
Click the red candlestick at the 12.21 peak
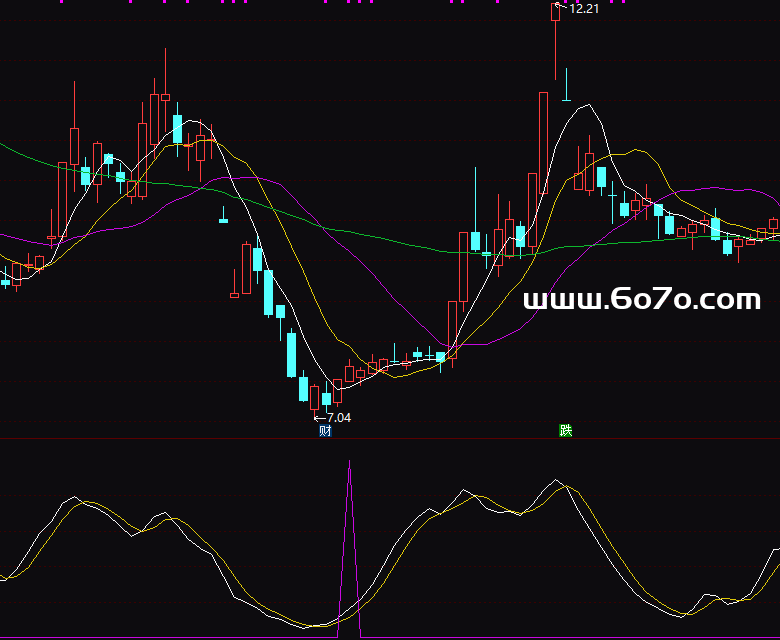(x=555, y=12)
